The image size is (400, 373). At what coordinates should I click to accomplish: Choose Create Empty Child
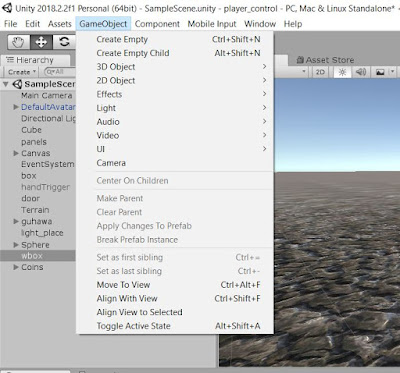(175, 53)
